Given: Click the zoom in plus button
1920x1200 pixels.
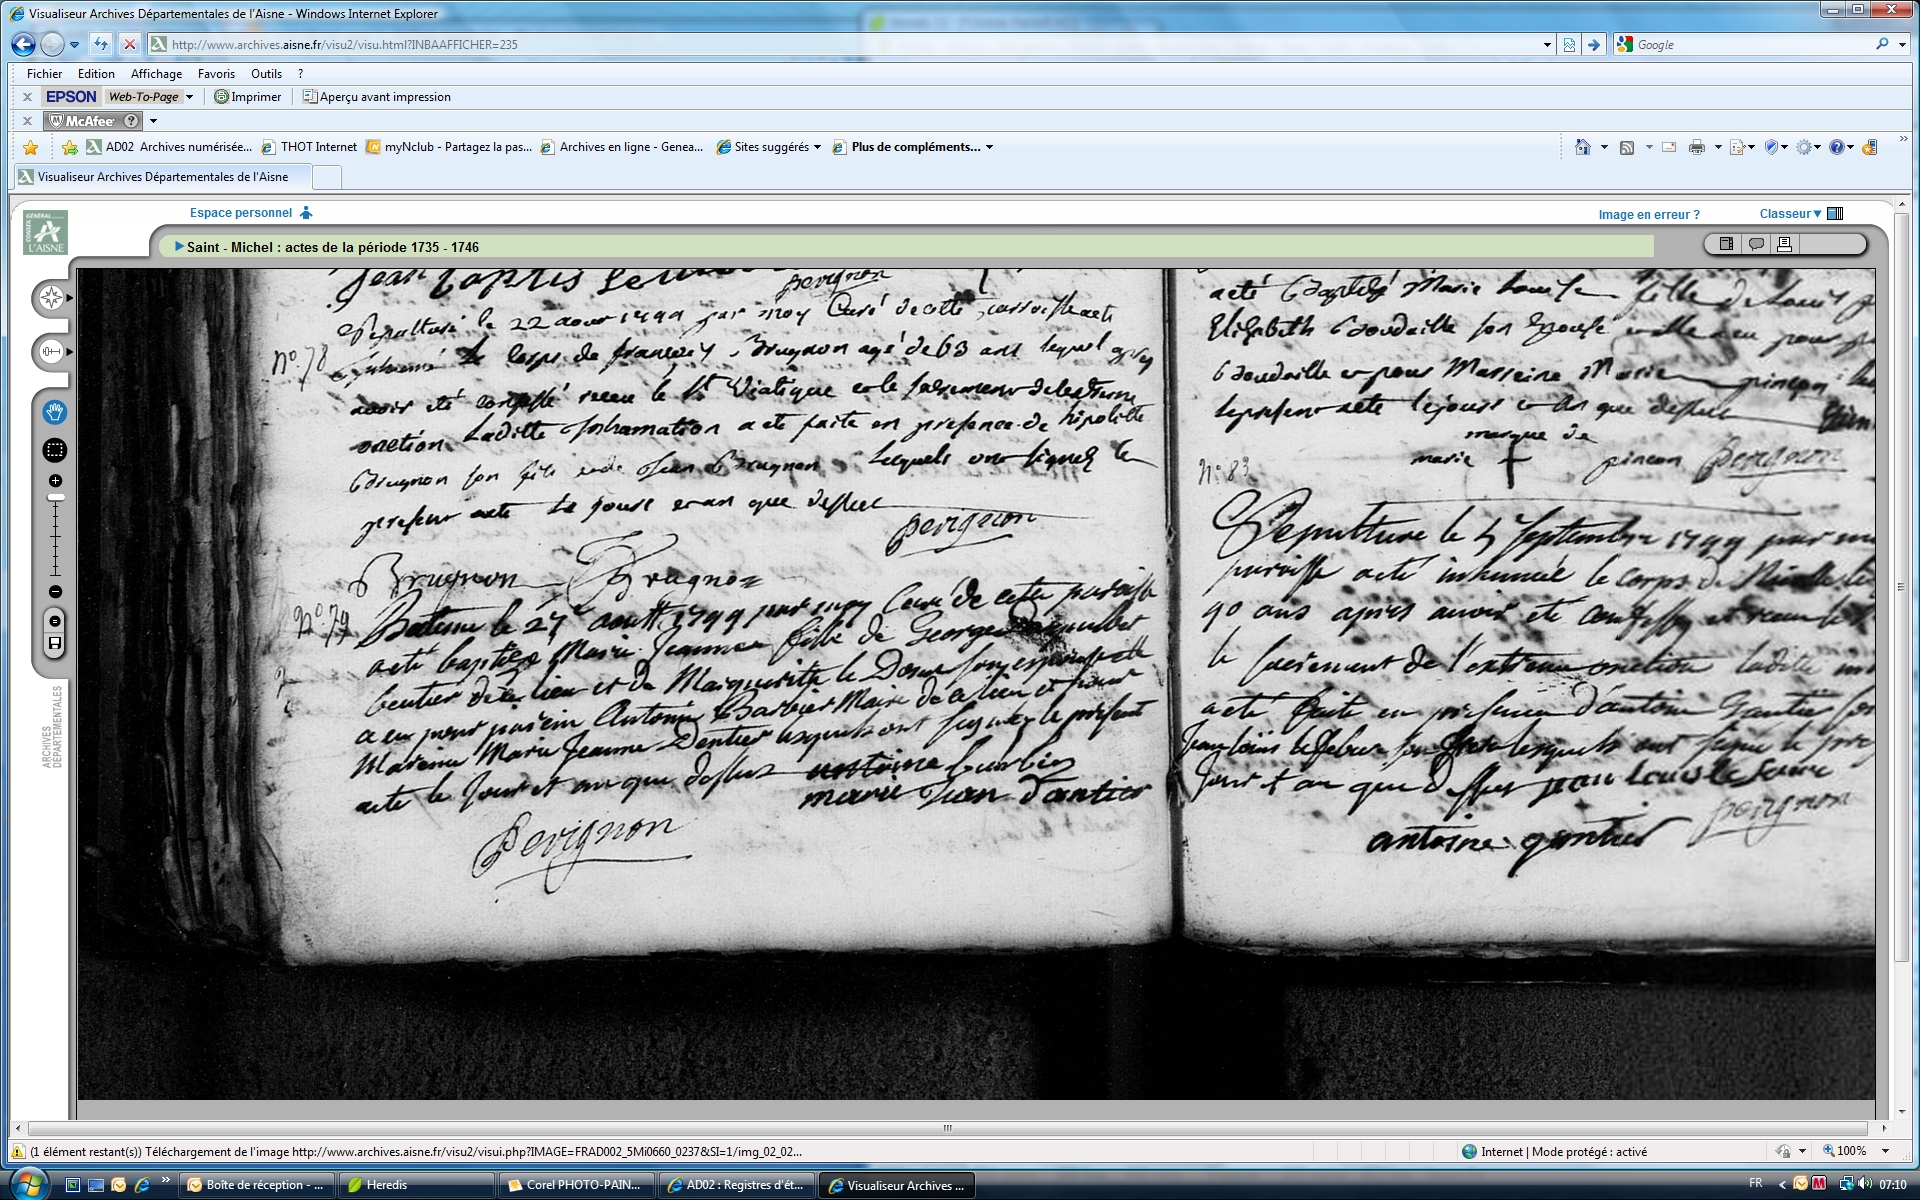Looking at the screenshot, I should coord(55,481).
